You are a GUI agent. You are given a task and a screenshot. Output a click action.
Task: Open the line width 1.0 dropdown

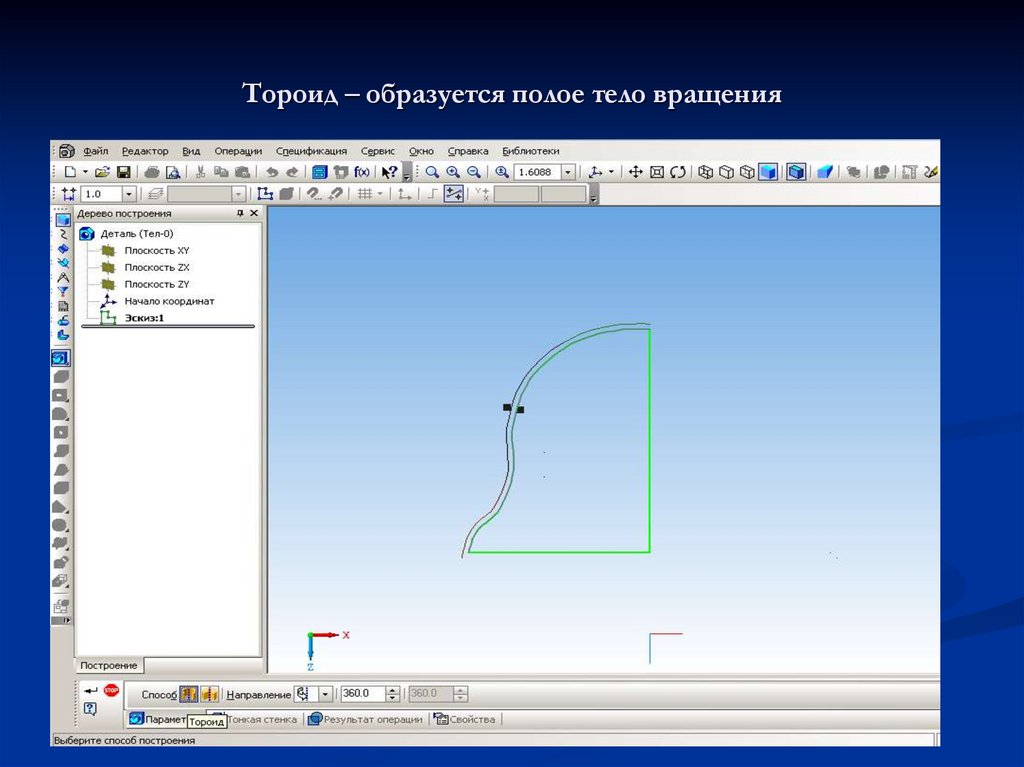pyautogui.click(x=129, y=192)
